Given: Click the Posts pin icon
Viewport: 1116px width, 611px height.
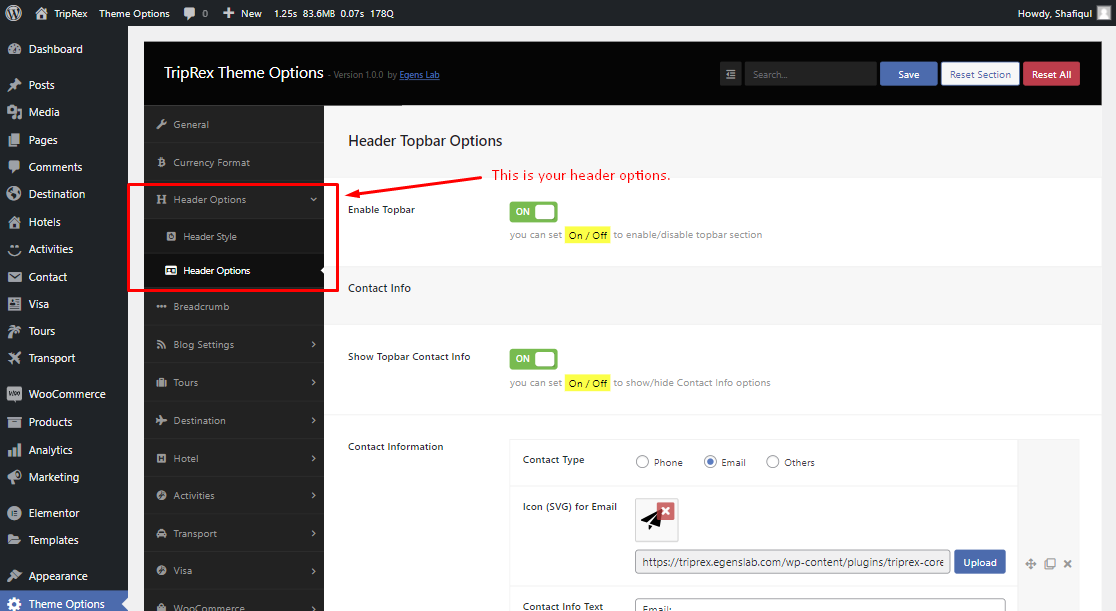Looking at the screenshot, I should pos(14,85).
